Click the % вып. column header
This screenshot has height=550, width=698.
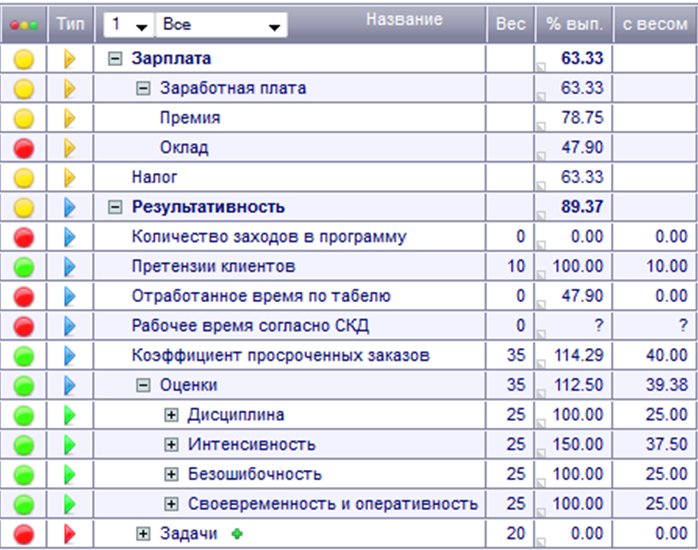click(x=574, y=24)
